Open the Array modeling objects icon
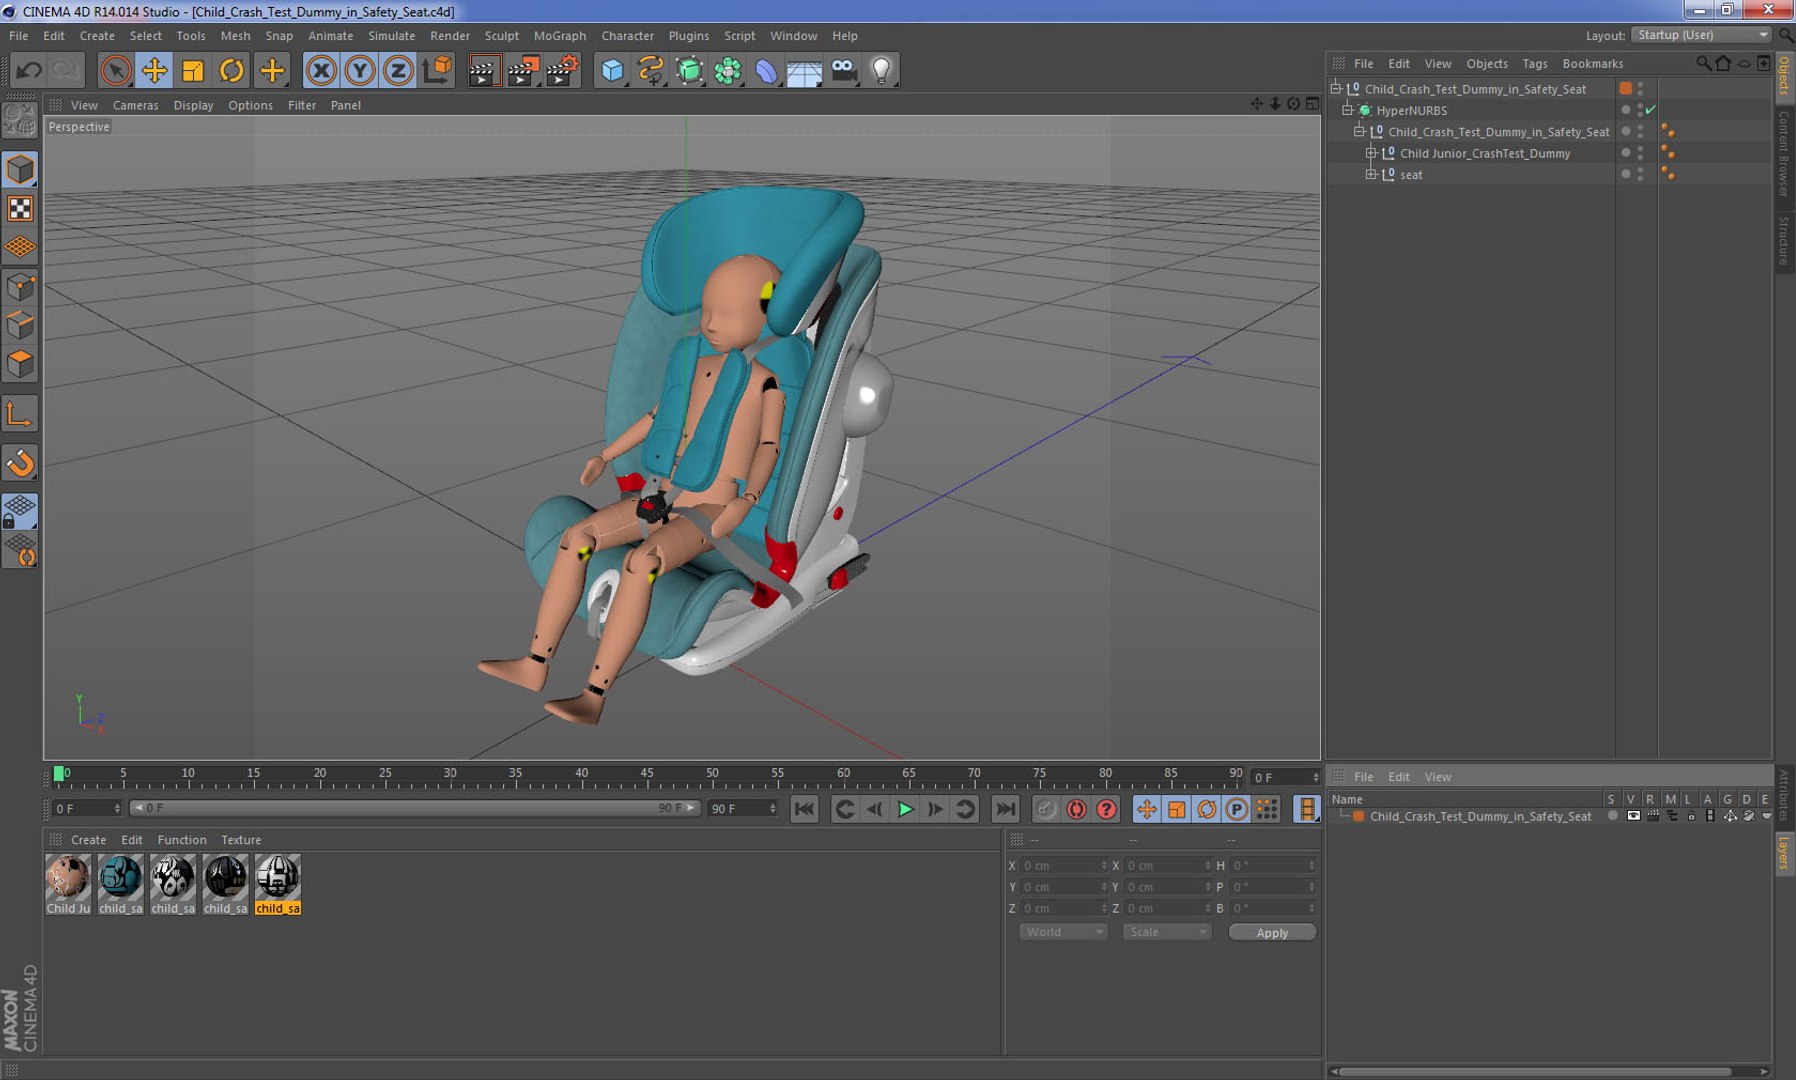 pos(728,70)
